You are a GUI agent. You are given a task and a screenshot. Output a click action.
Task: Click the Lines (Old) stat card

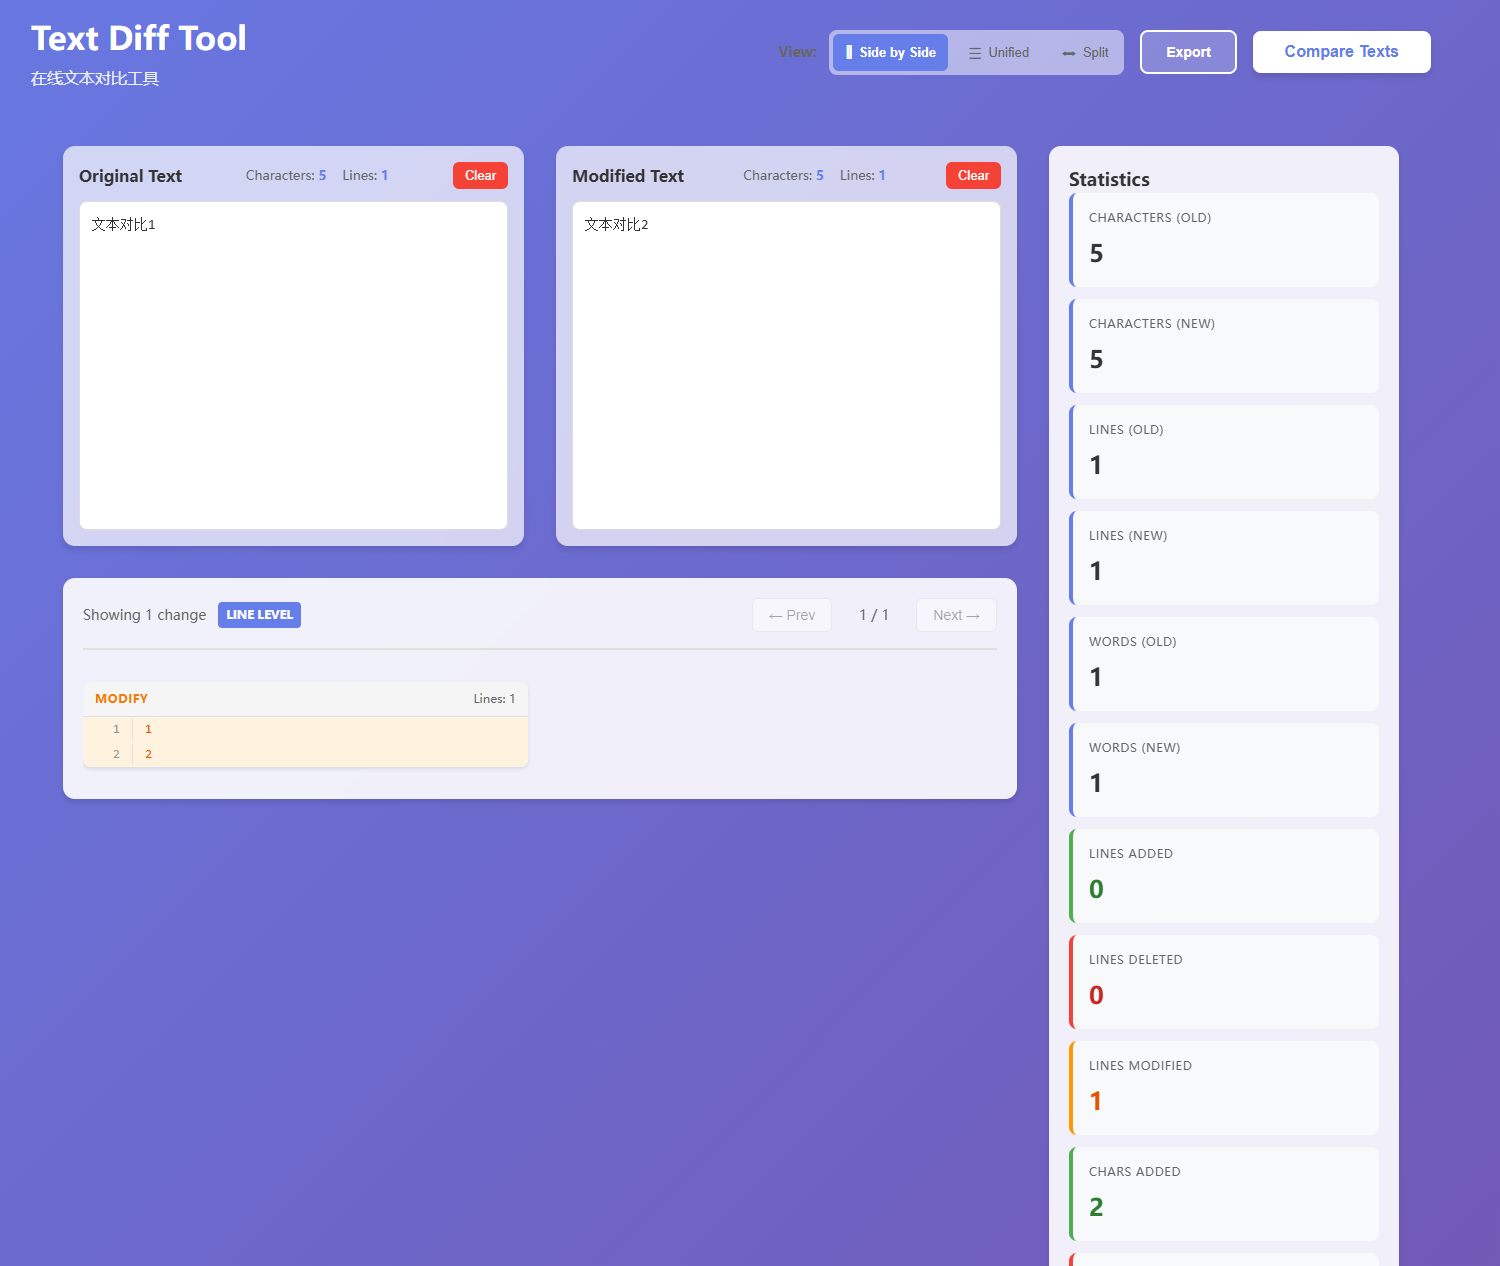(x=1224, y=452)
